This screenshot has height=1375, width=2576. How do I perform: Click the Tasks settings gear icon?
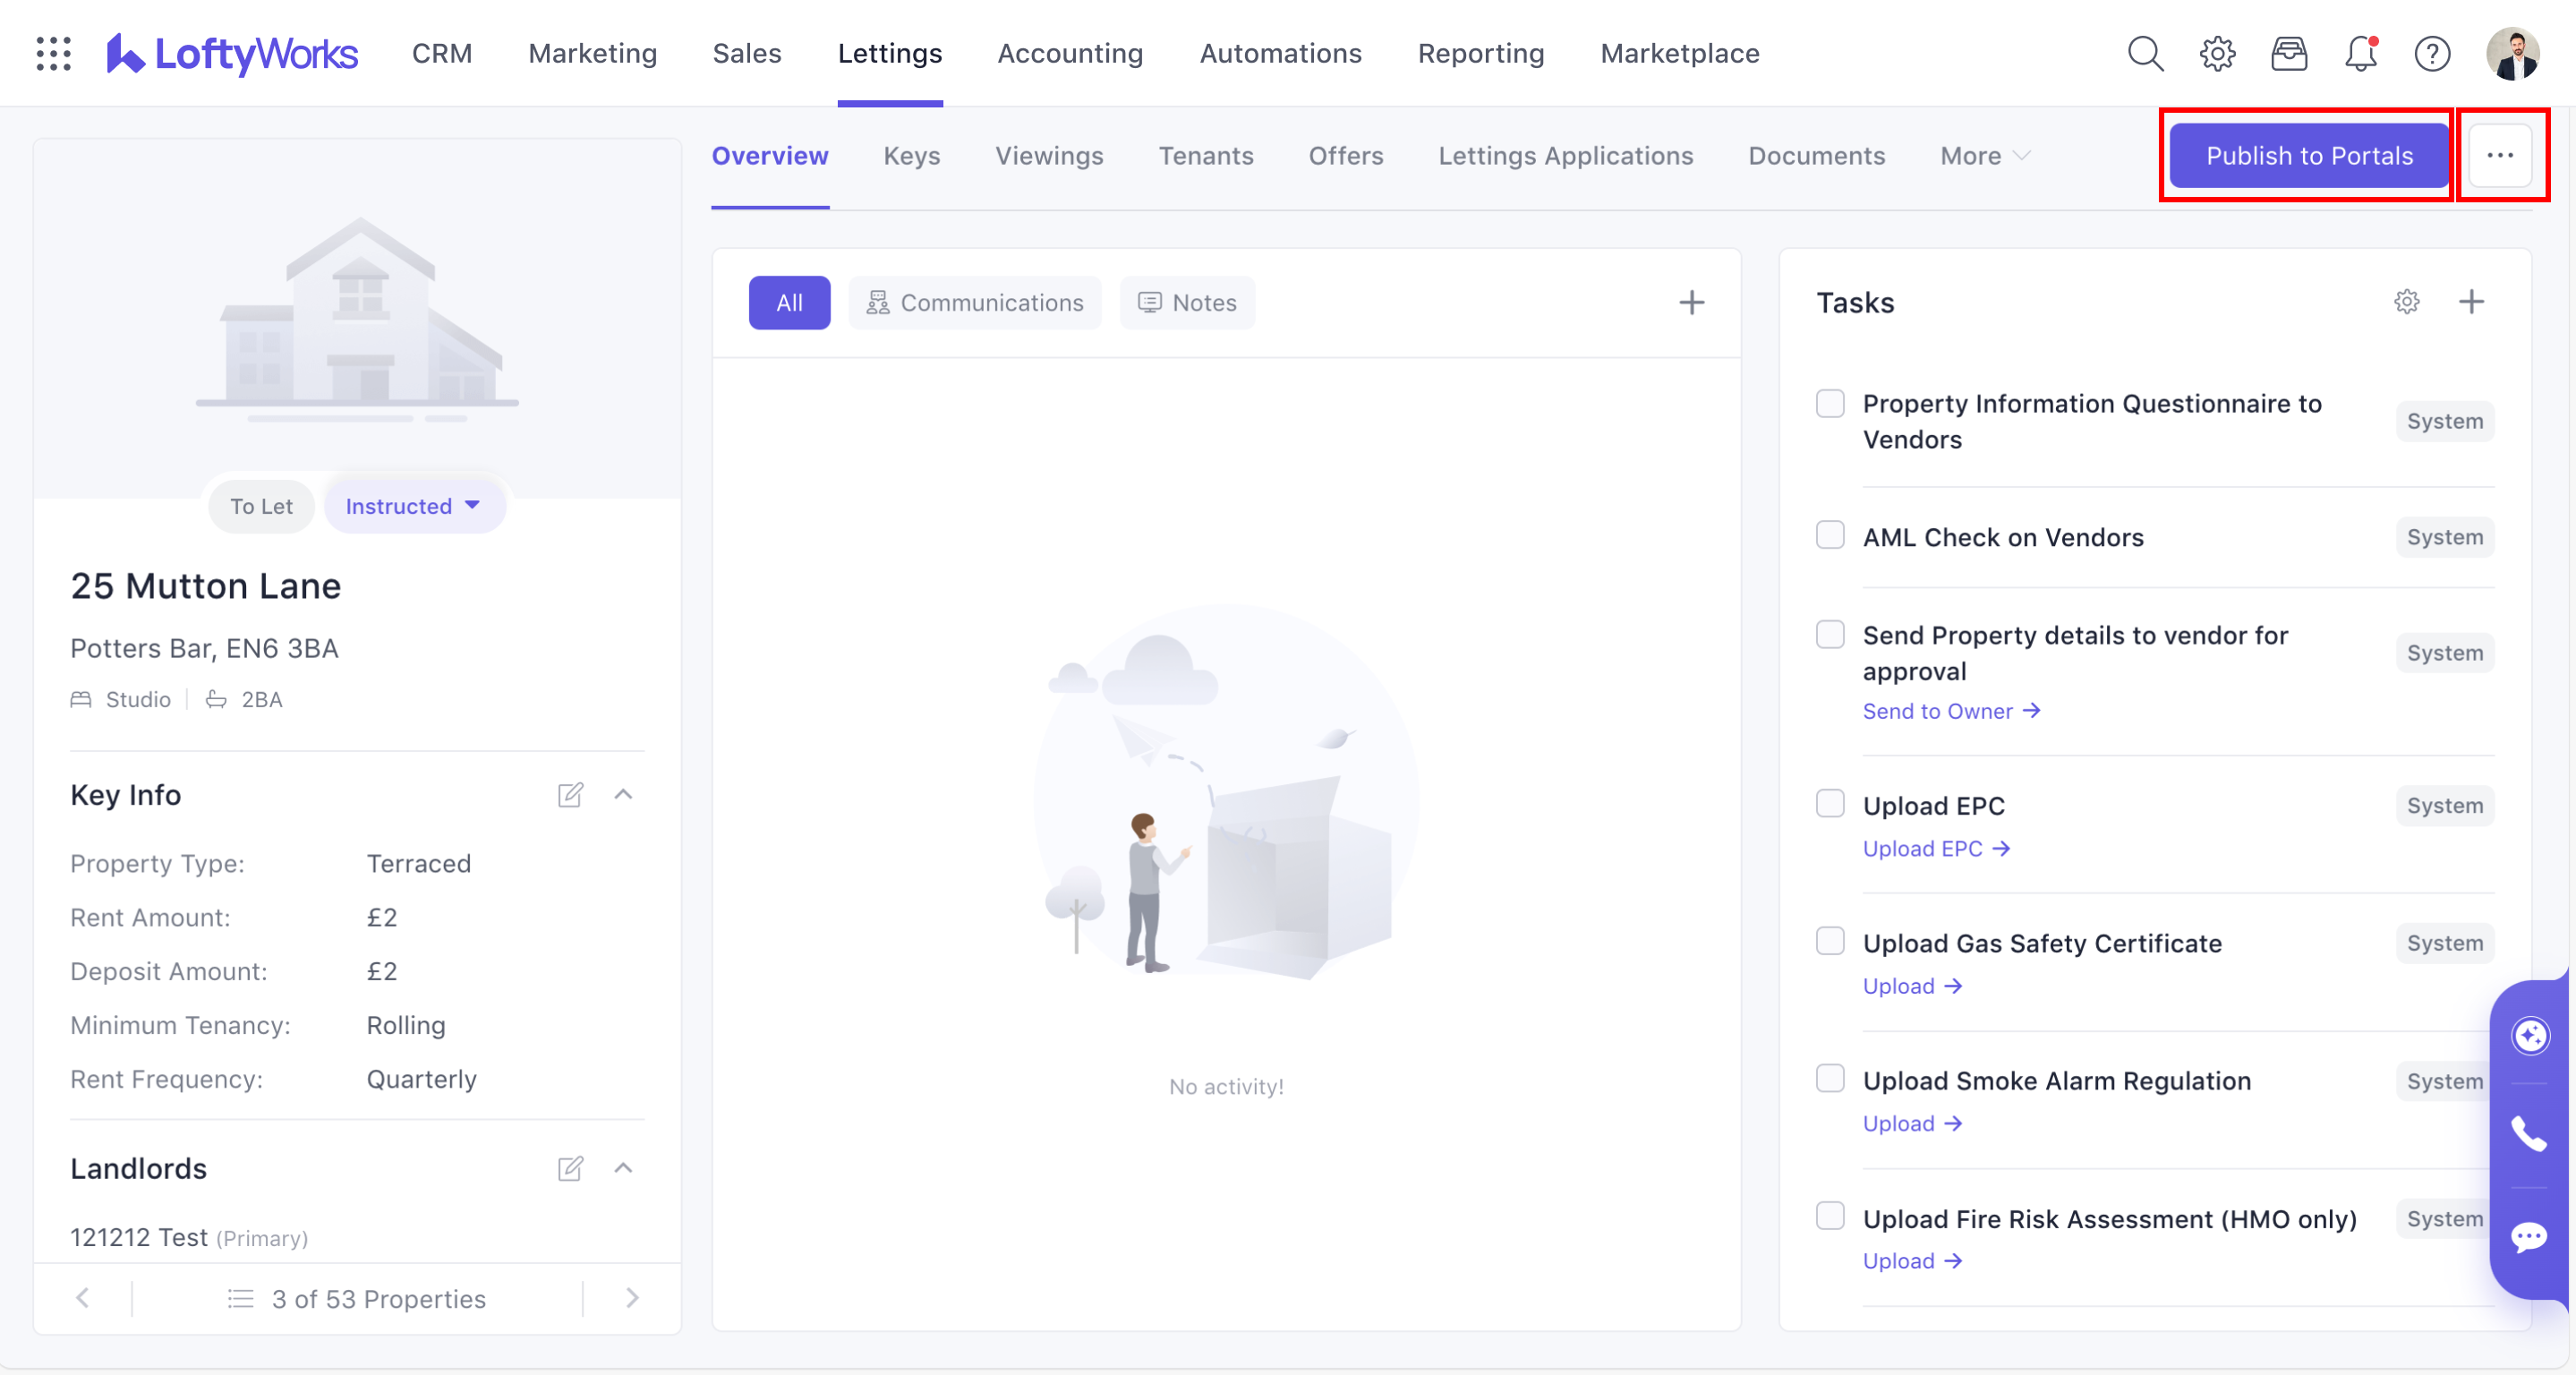[x=2406, y=302]
